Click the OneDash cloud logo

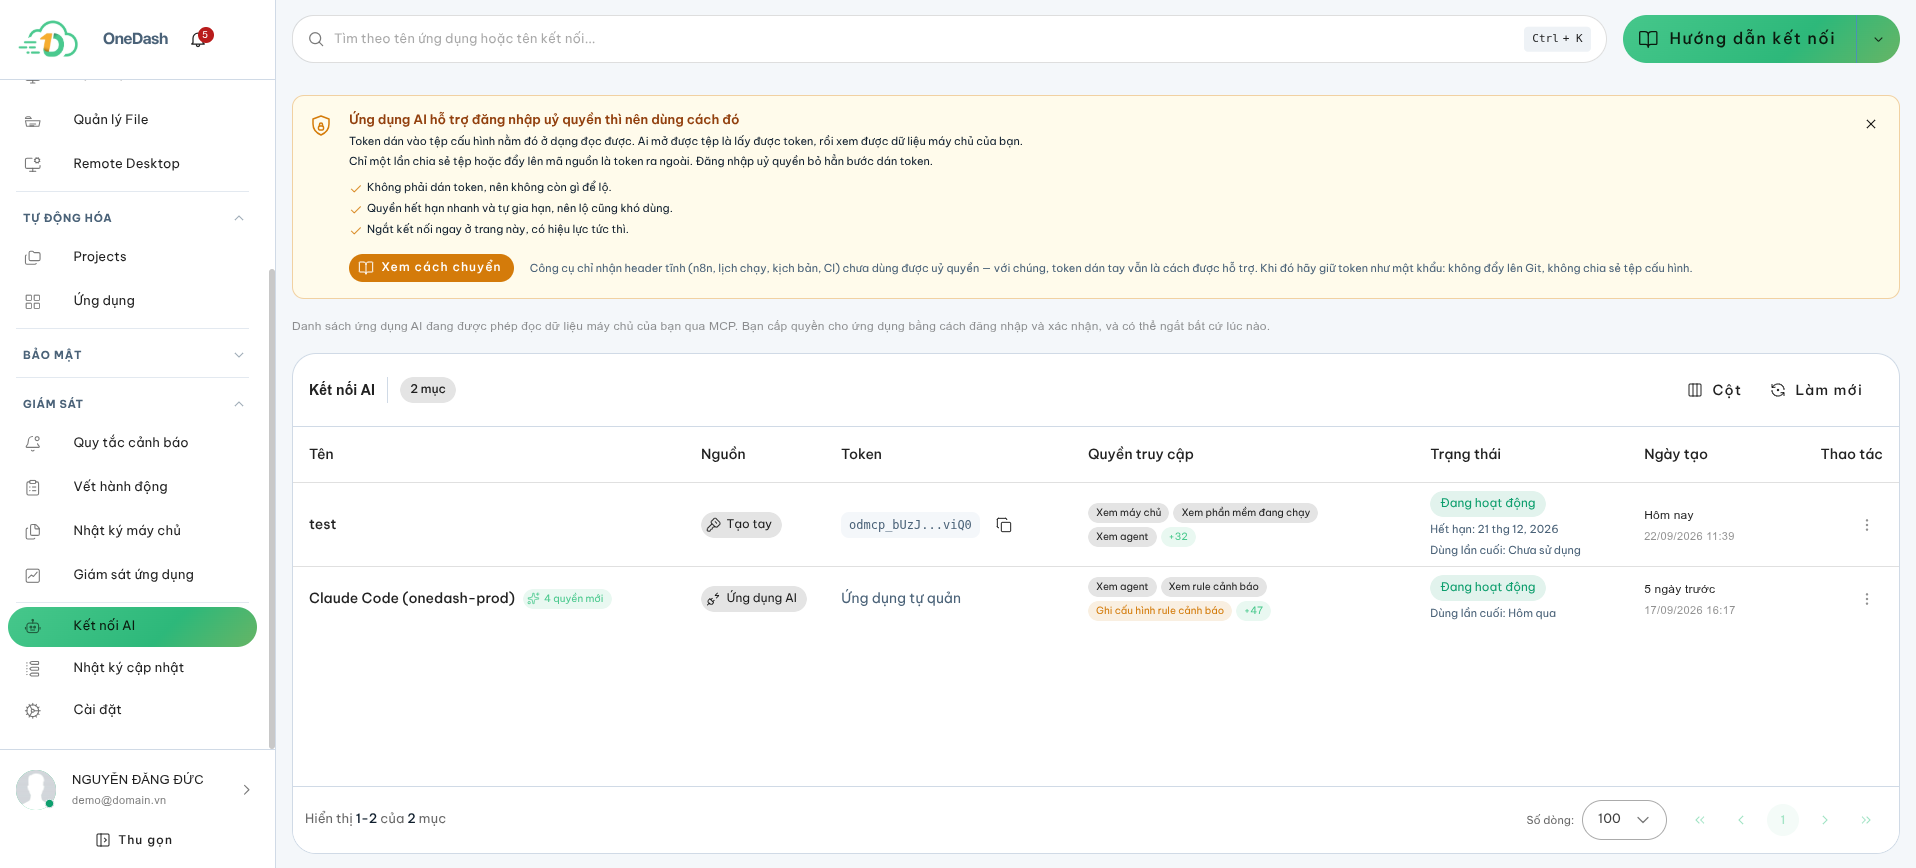pyautogui.click(x=48, y=39)
